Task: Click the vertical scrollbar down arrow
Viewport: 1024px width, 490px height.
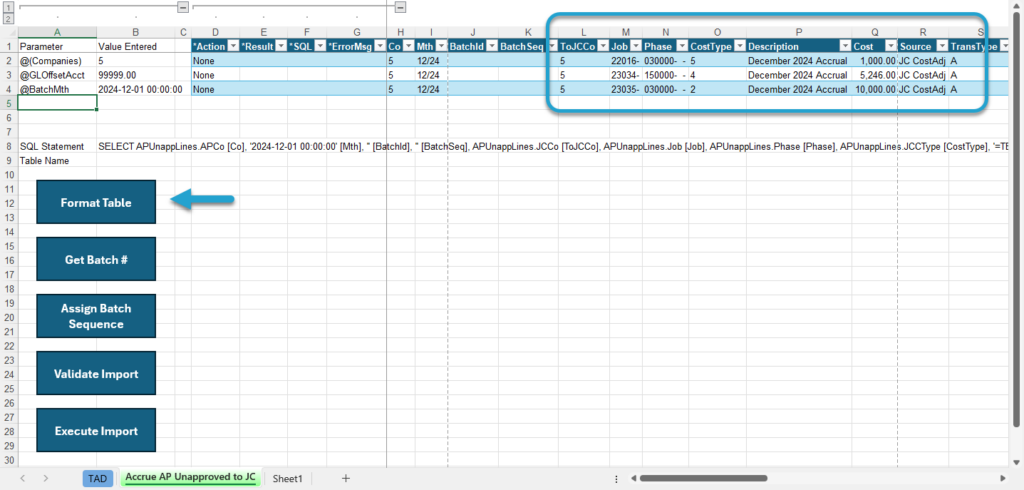Action: [1016, 461]
